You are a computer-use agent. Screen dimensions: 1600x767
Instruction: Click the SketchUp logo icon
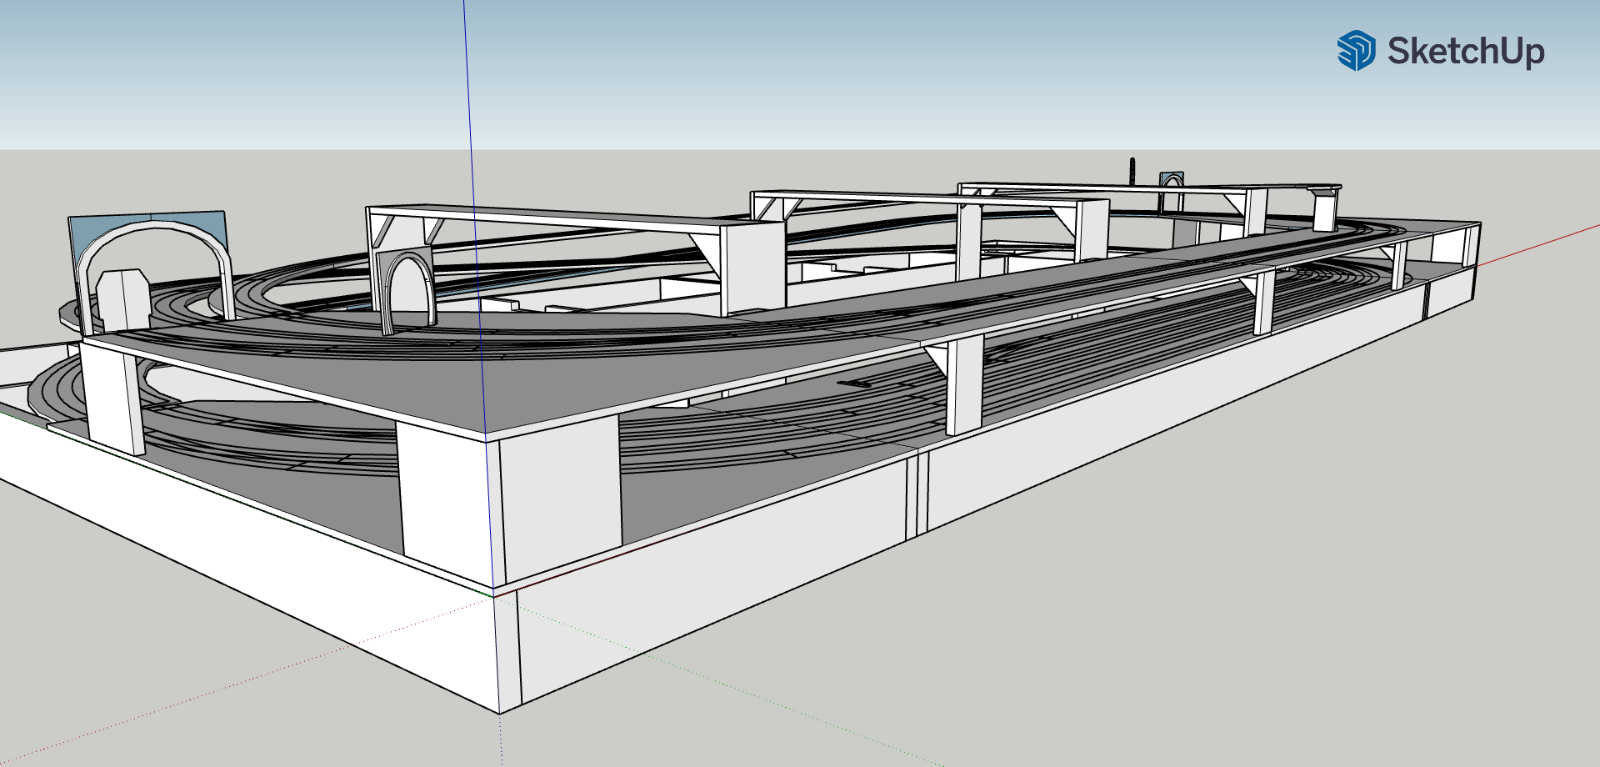[1356, 50]
